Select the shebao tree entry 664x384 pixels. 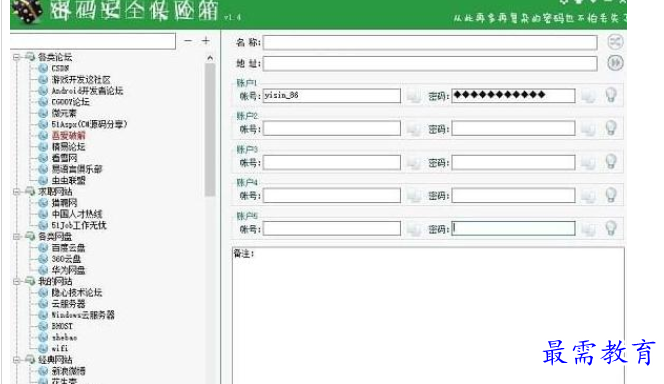[64, 337]
